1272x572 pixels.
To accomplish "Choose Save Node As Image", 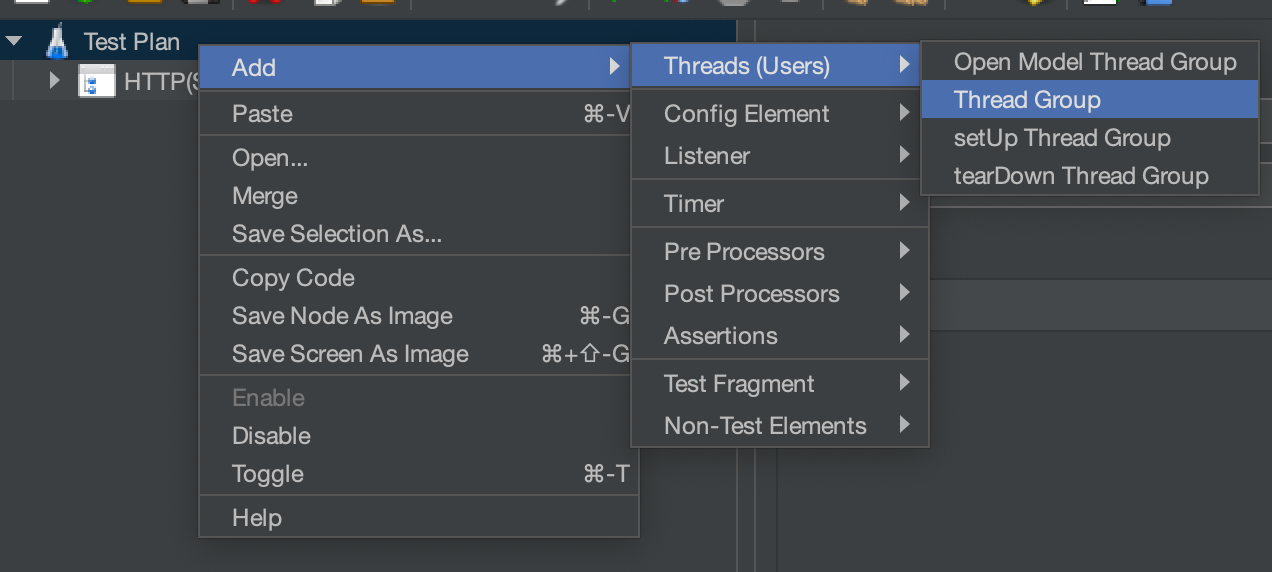I will tap(342, 316).
